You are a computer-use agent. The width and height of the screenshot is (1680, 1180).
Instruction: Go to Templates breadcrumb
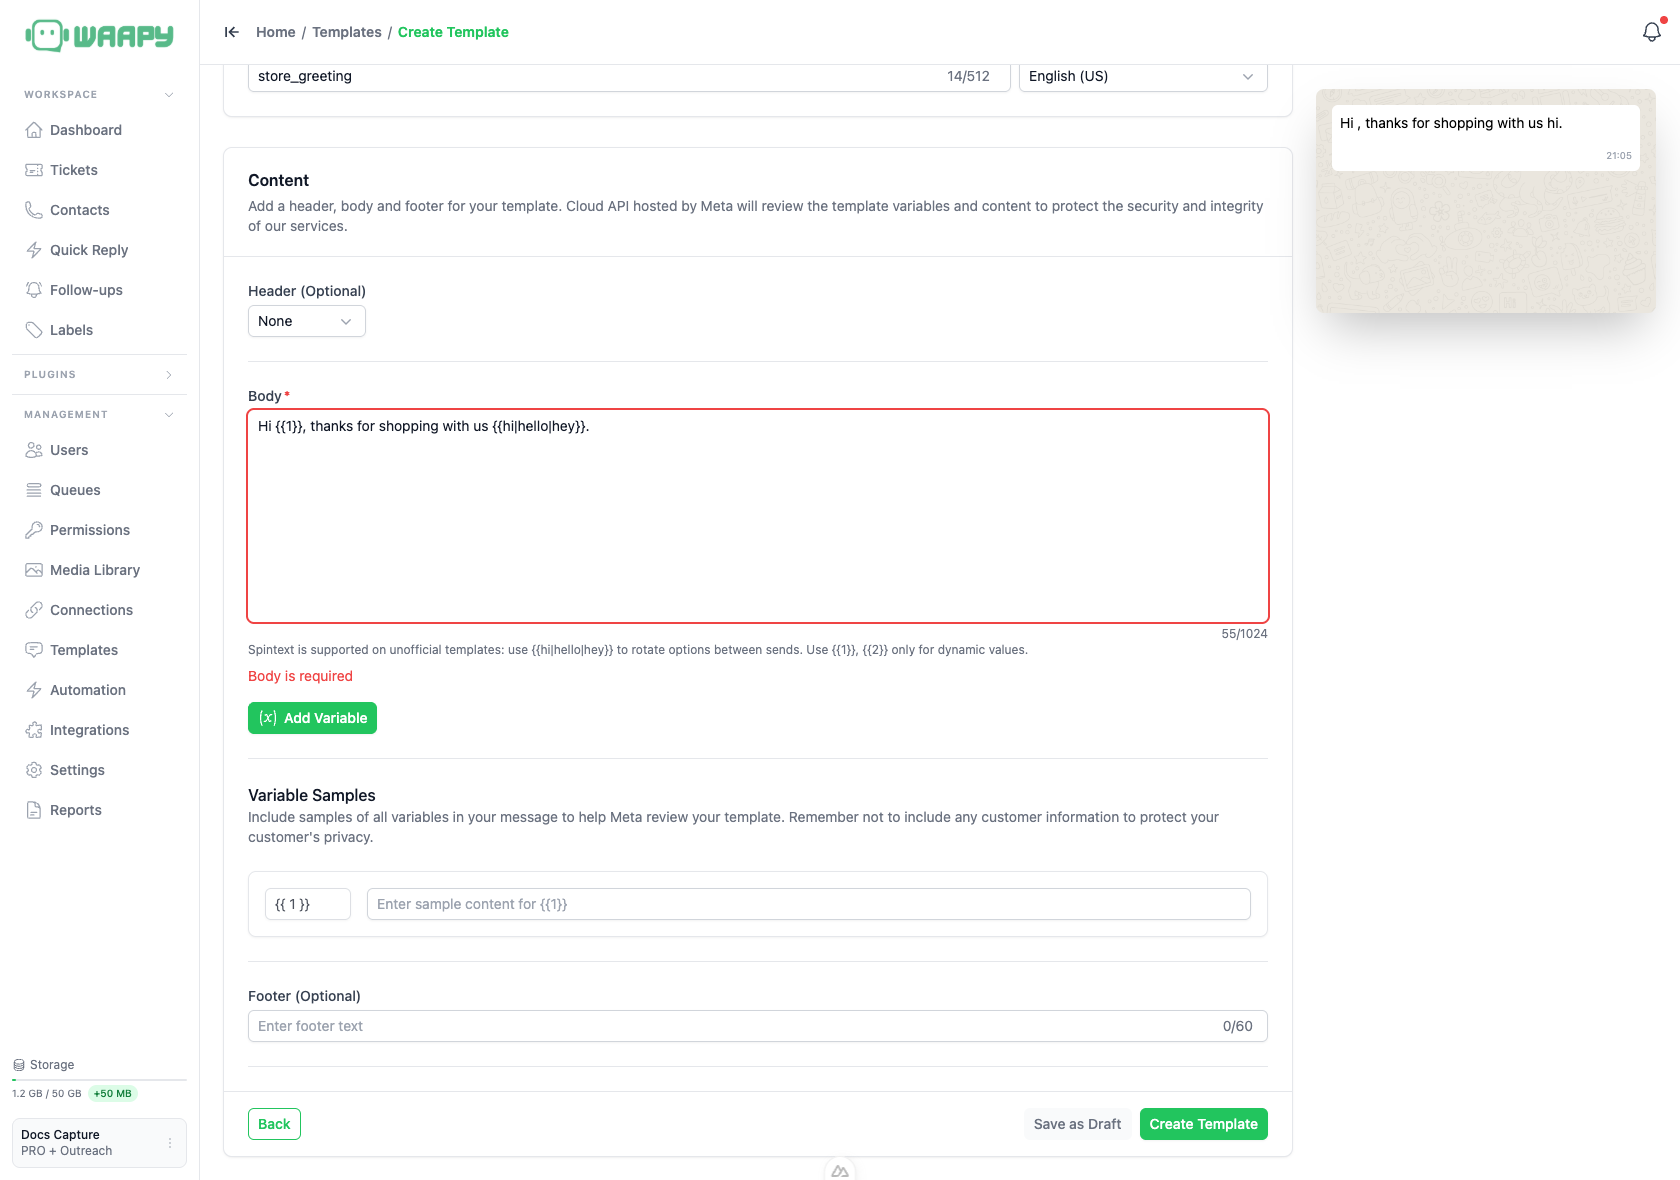[x=347, y=32]
